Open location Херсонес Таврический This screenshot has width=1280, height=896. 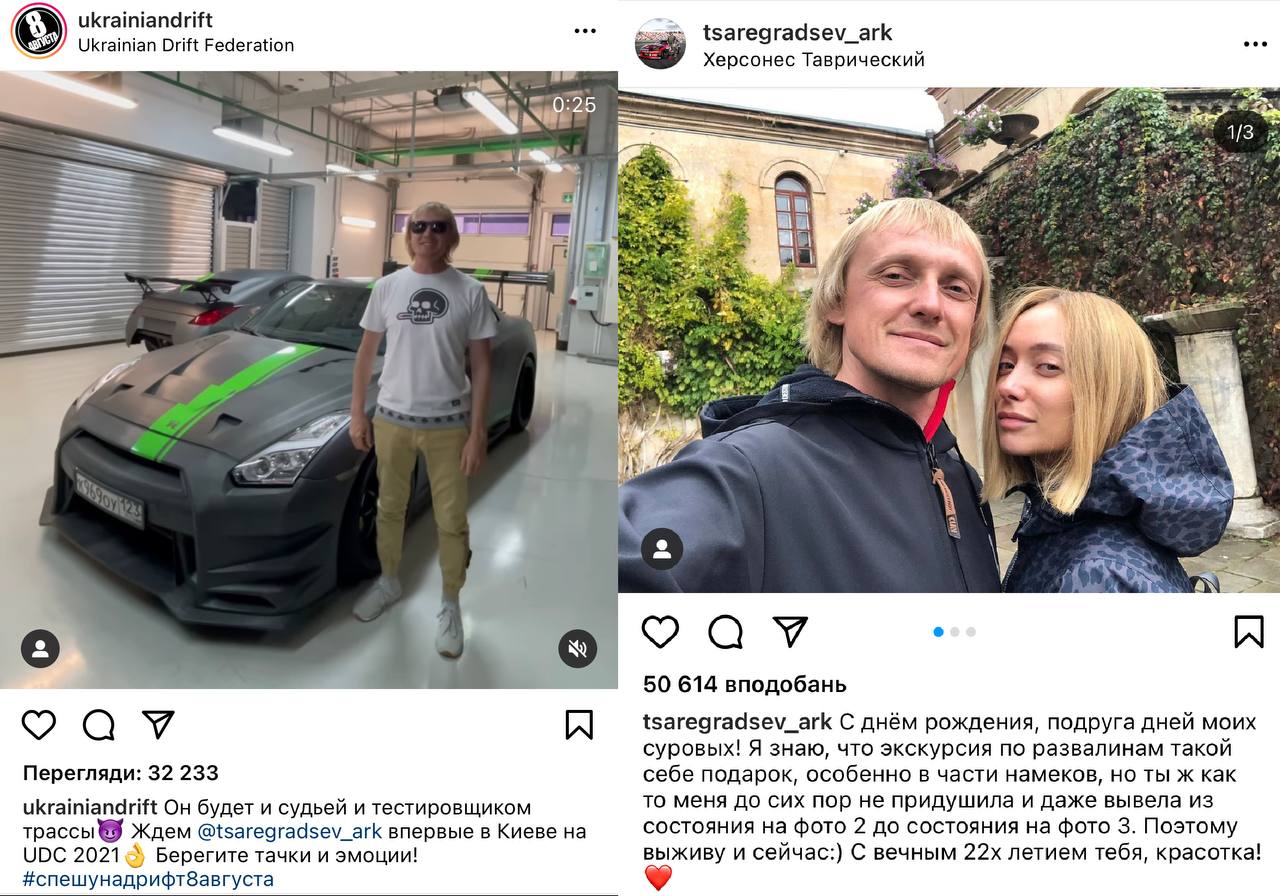pos(814,59)
